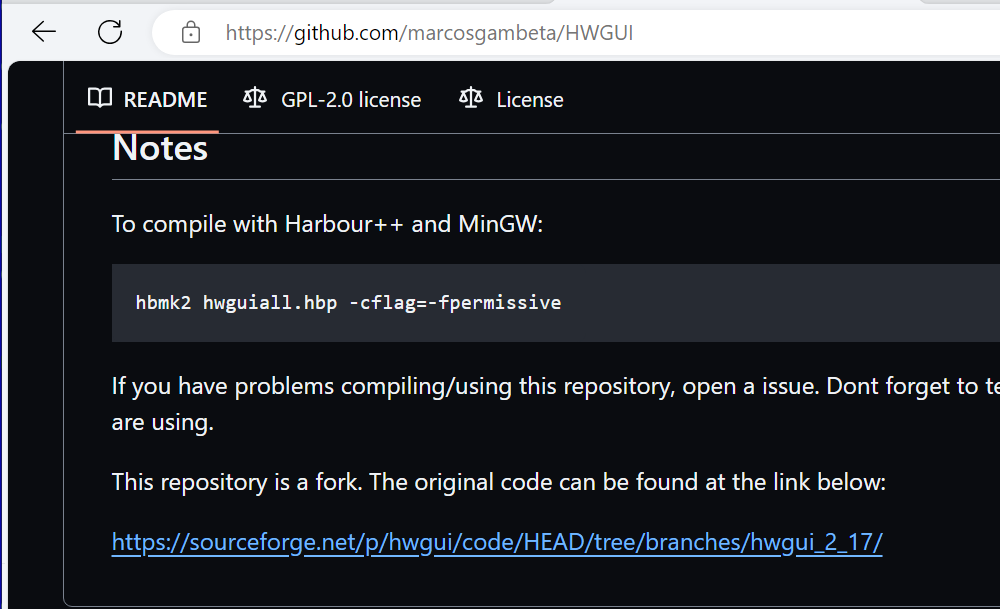Select the License tab label
The height and width of the screenshot is (609, 1000).
coord(530,100)
